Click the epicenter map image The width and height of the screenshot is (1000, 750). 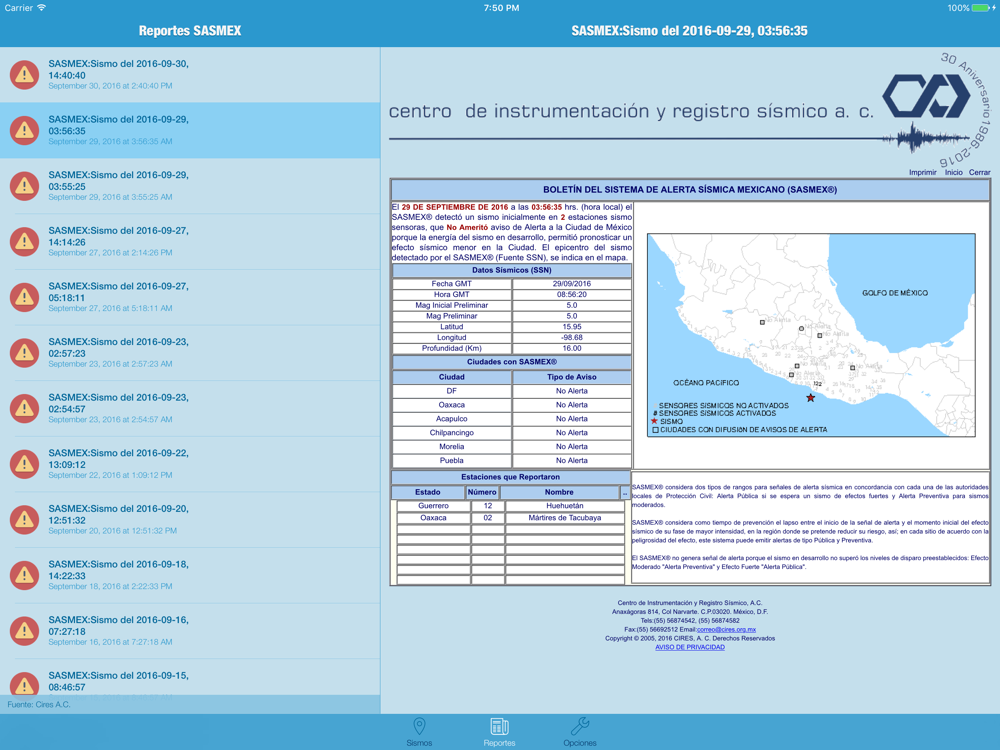click(x=811, y=335)
